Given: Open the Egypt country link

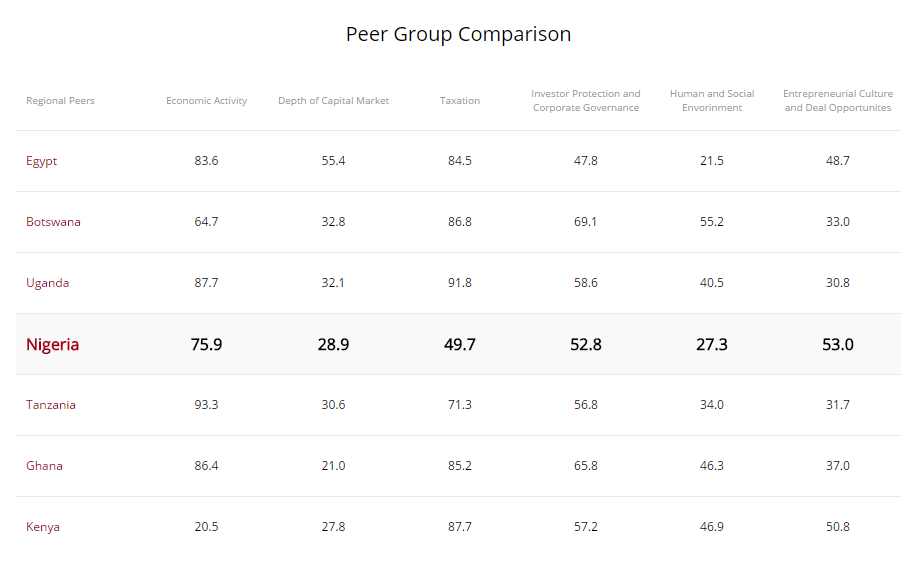Looking at the screenshot, I should click(42, 161).
